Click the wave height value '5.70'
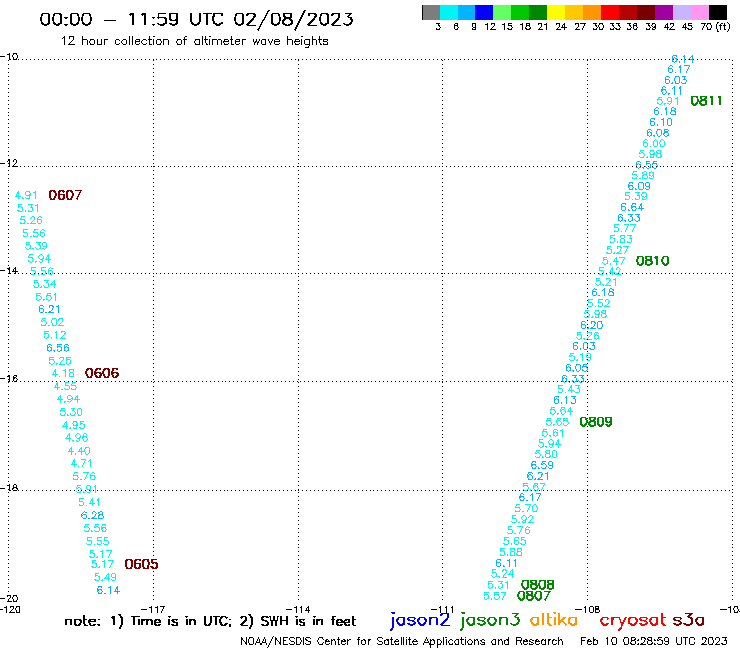740x650 pixels. coord(526,508)
